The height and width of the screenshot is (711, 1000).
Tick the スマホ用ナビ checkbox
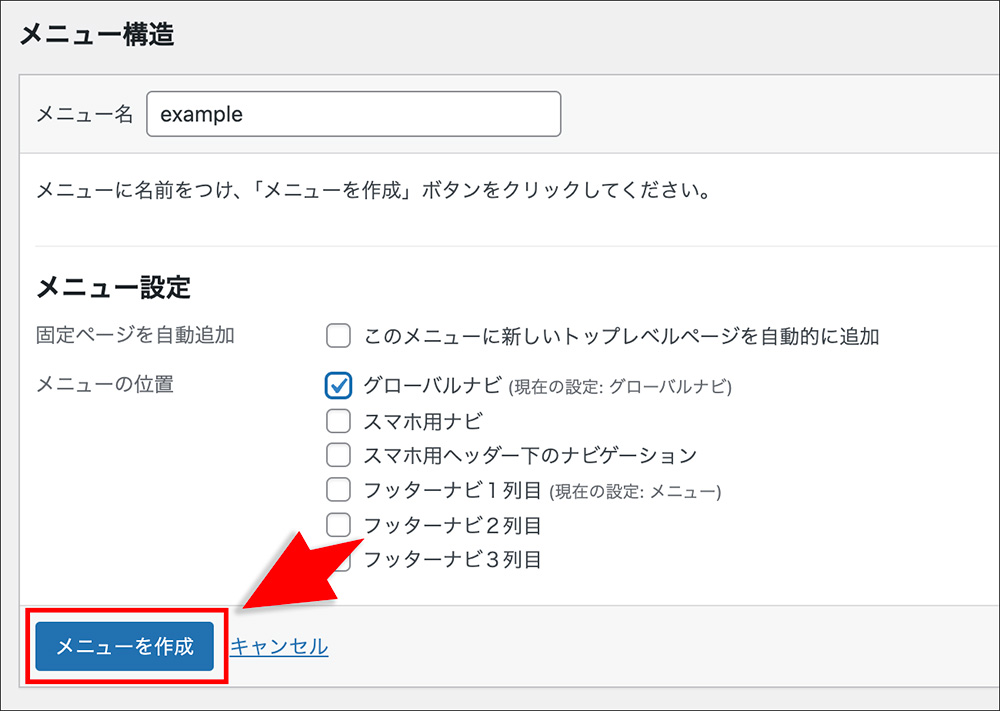[x=339, y=420]
